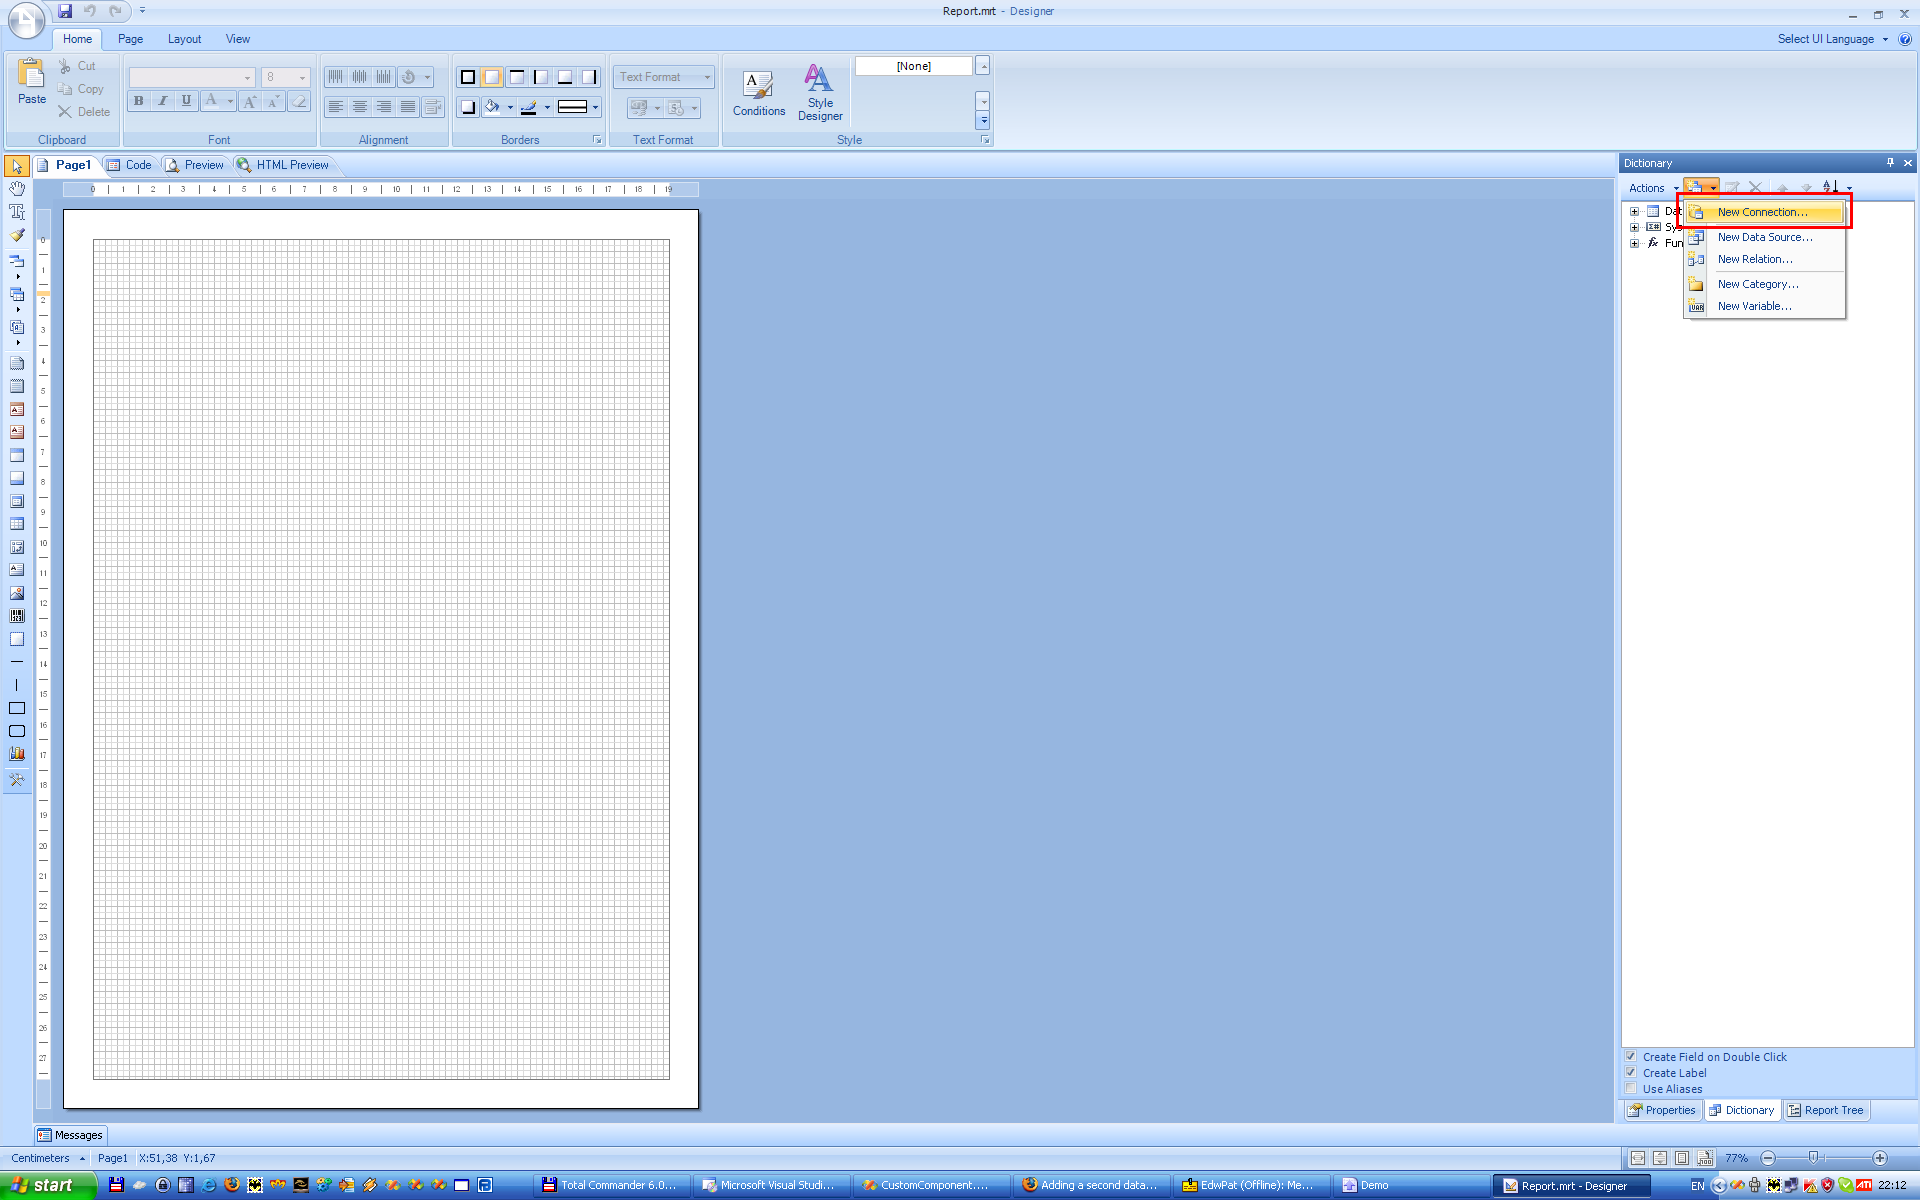Open the border color picker
1920x1200 pixels.
point(535,107)
